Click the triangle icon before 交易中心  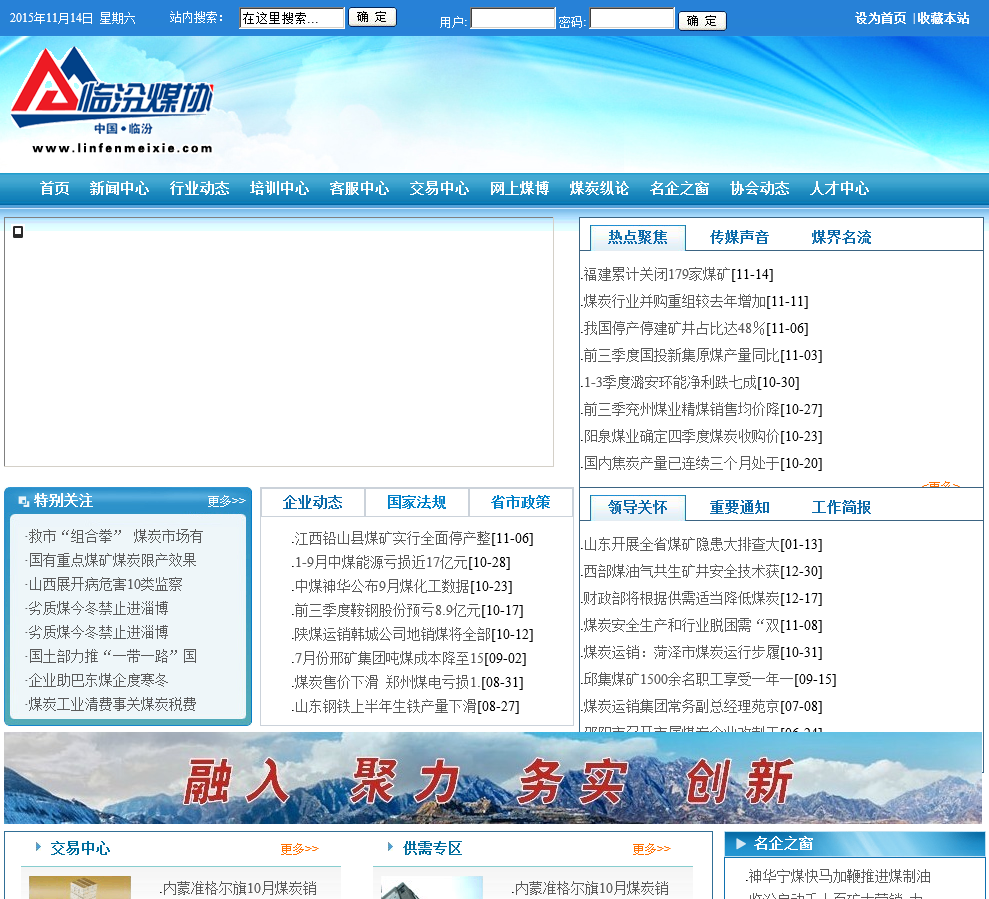coord(38,847)
